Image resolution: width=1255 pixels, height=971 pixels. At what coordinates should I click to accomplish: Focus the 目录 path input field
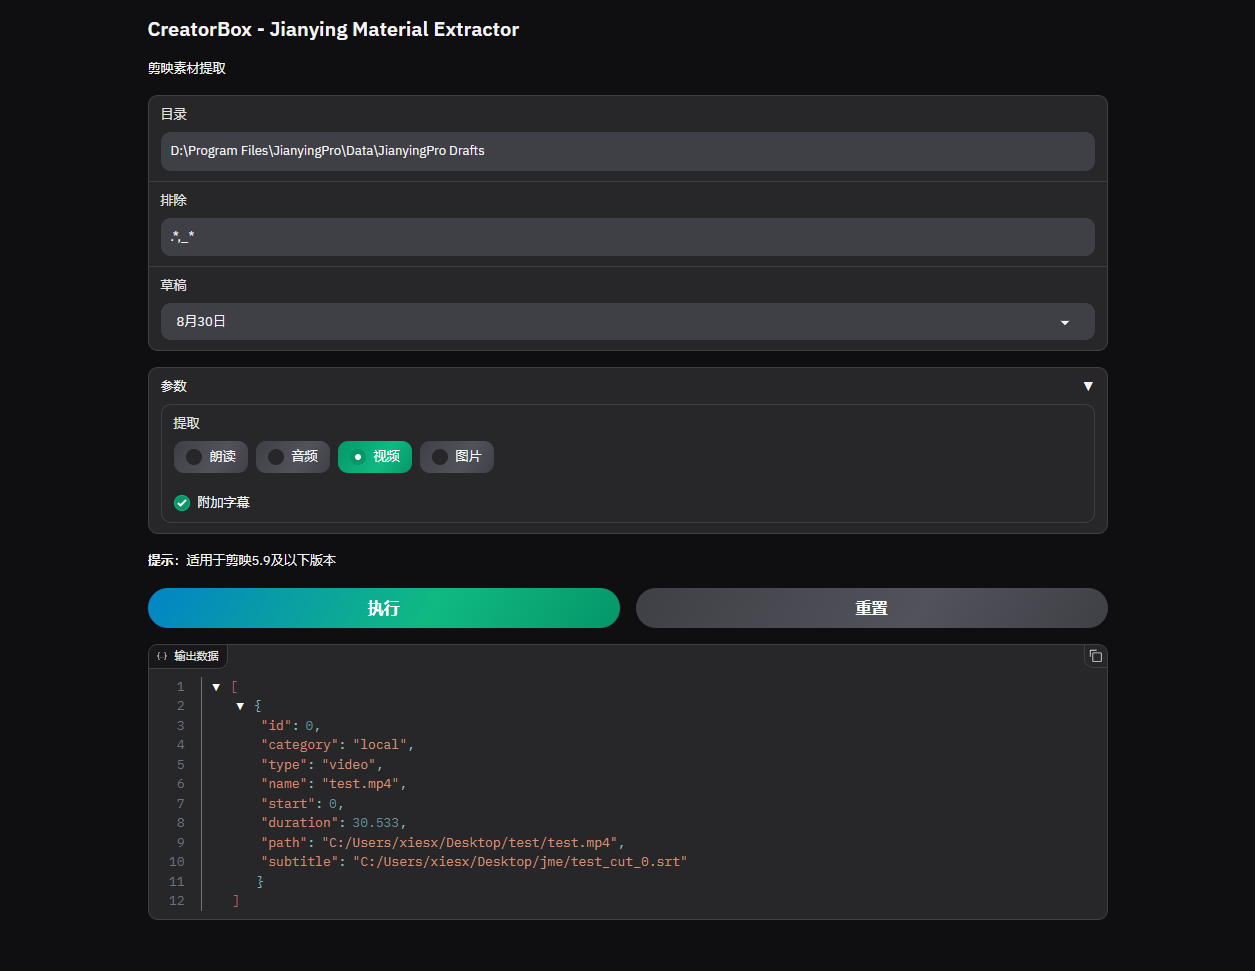(628, 151)
